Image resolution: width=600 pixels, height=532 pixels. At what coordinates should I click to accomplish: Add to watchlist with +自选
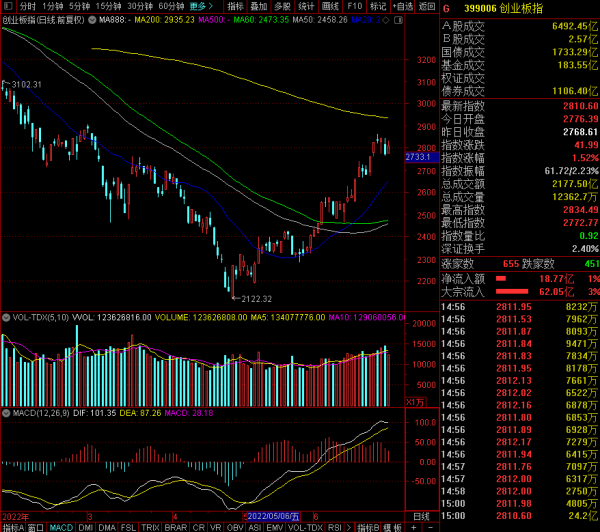(x=402, y=6)
